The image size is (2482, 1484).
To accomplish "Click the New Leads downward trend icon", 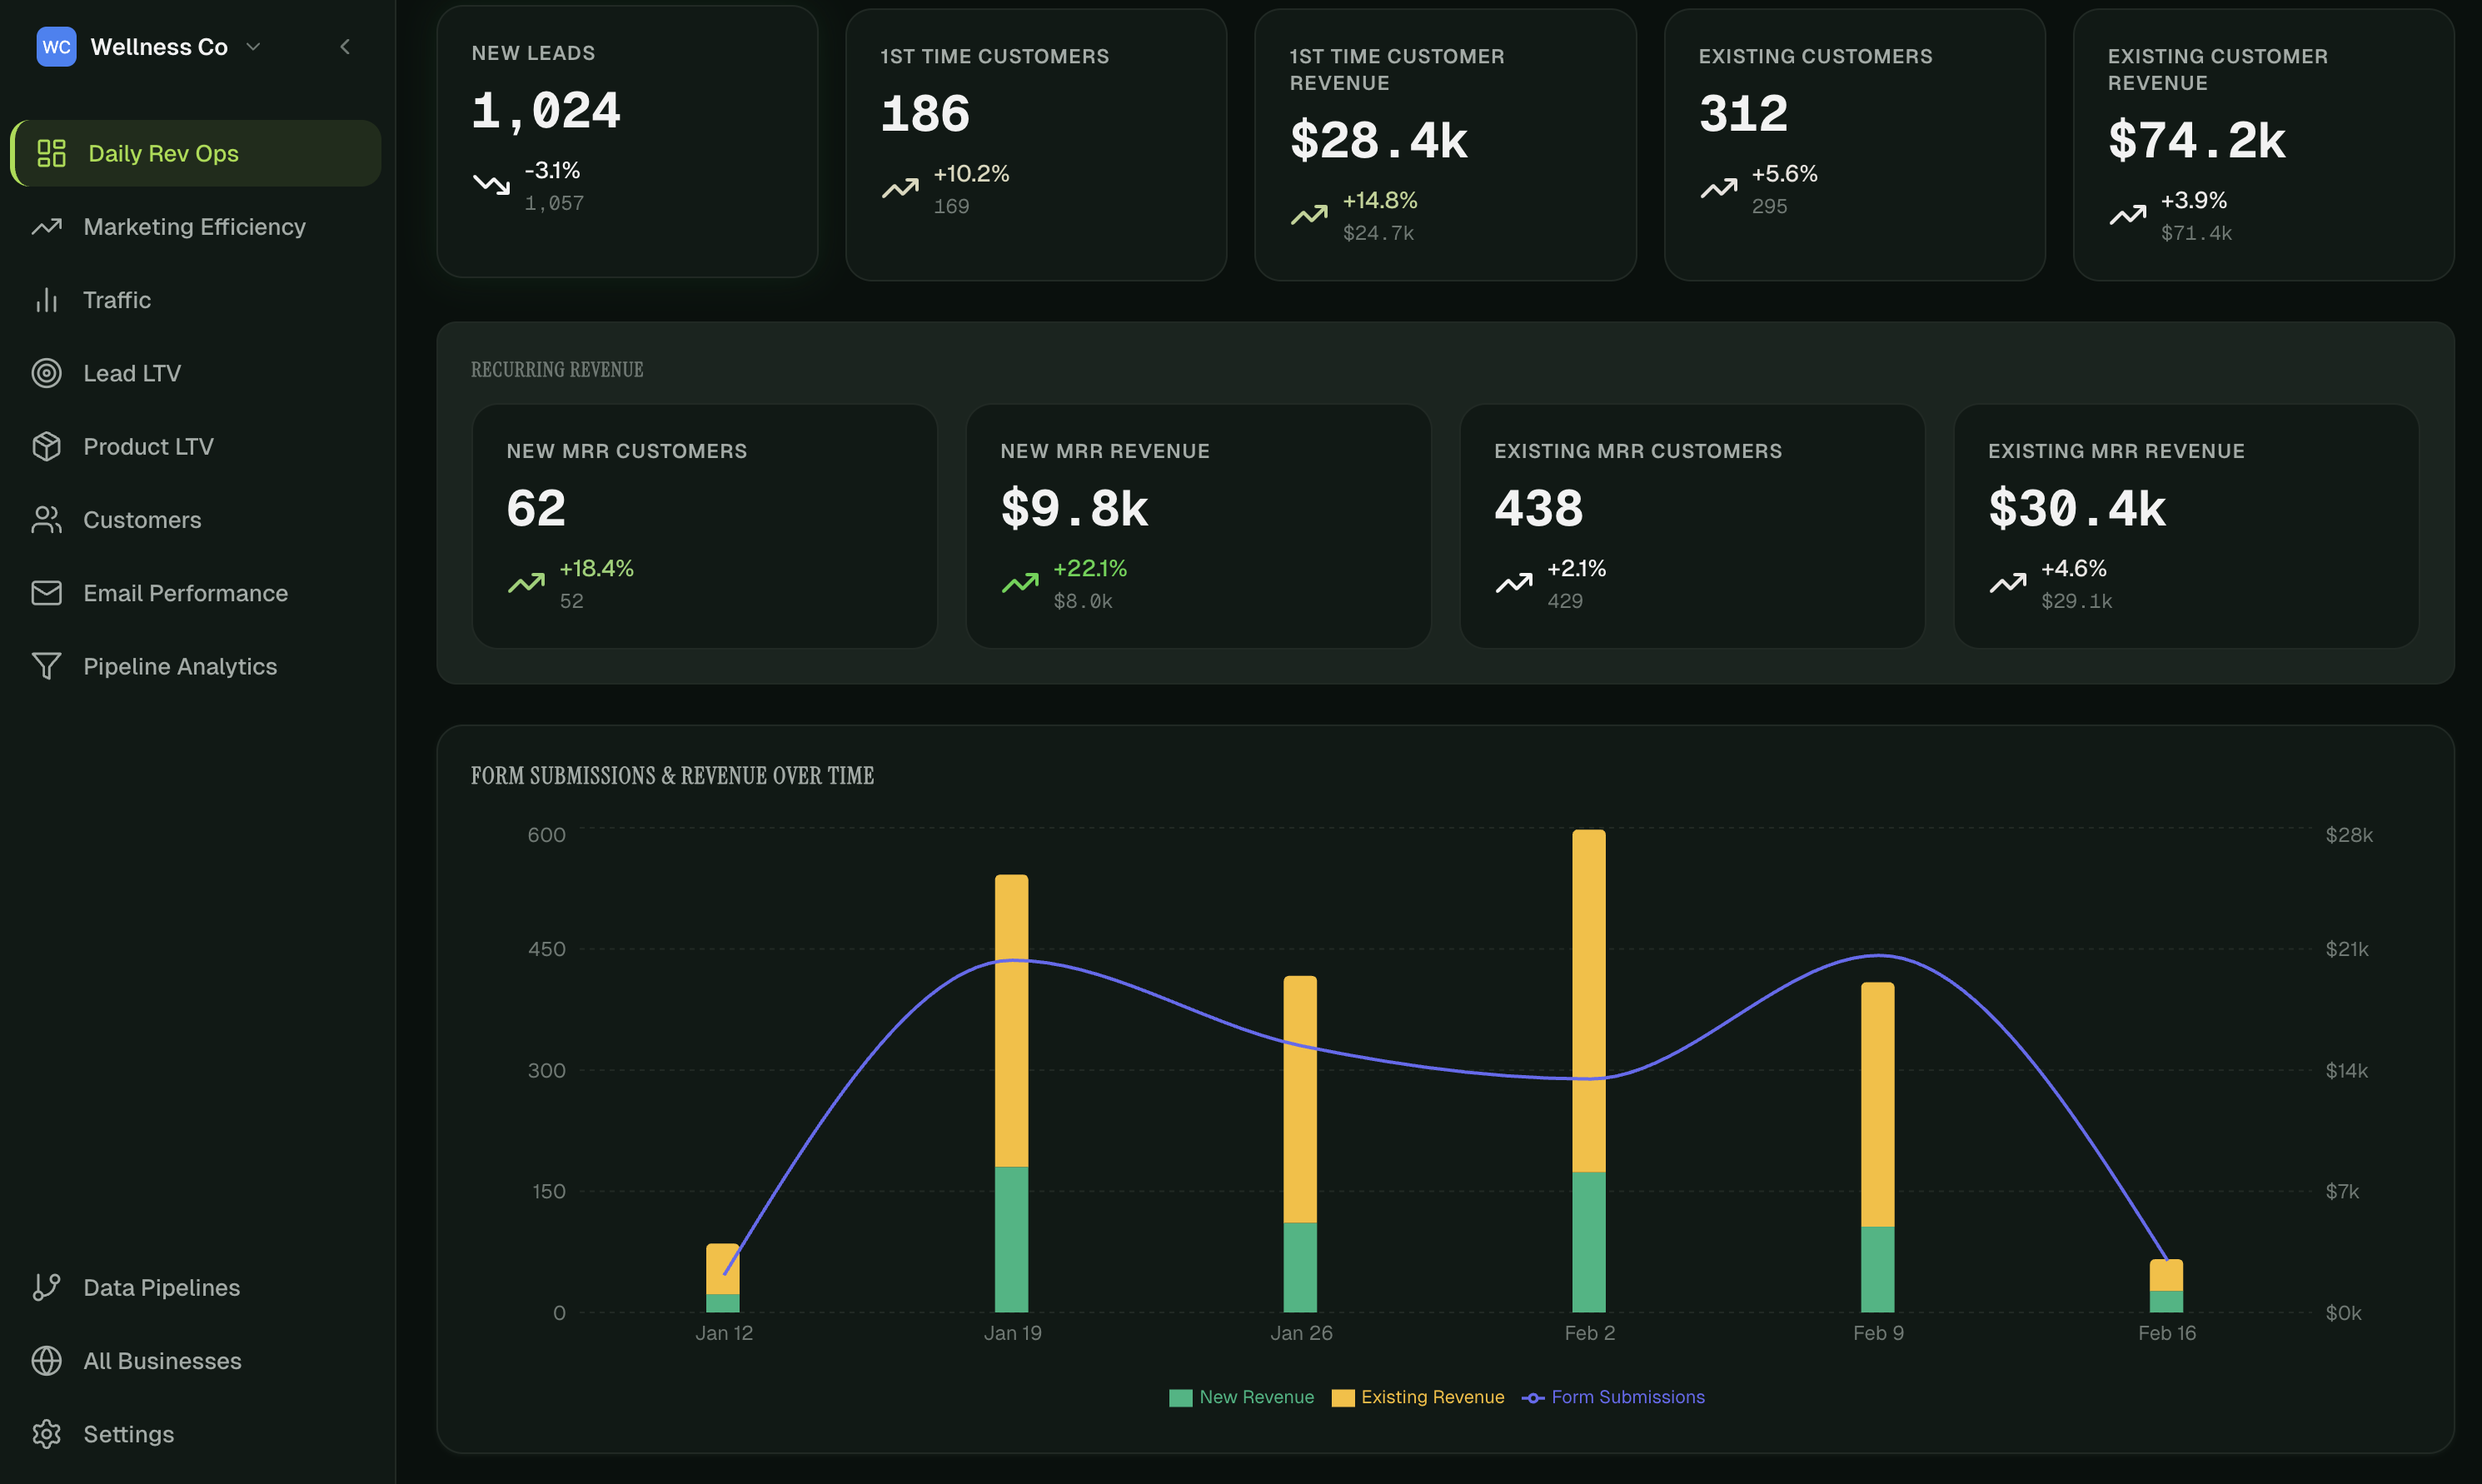I will 491,185.
